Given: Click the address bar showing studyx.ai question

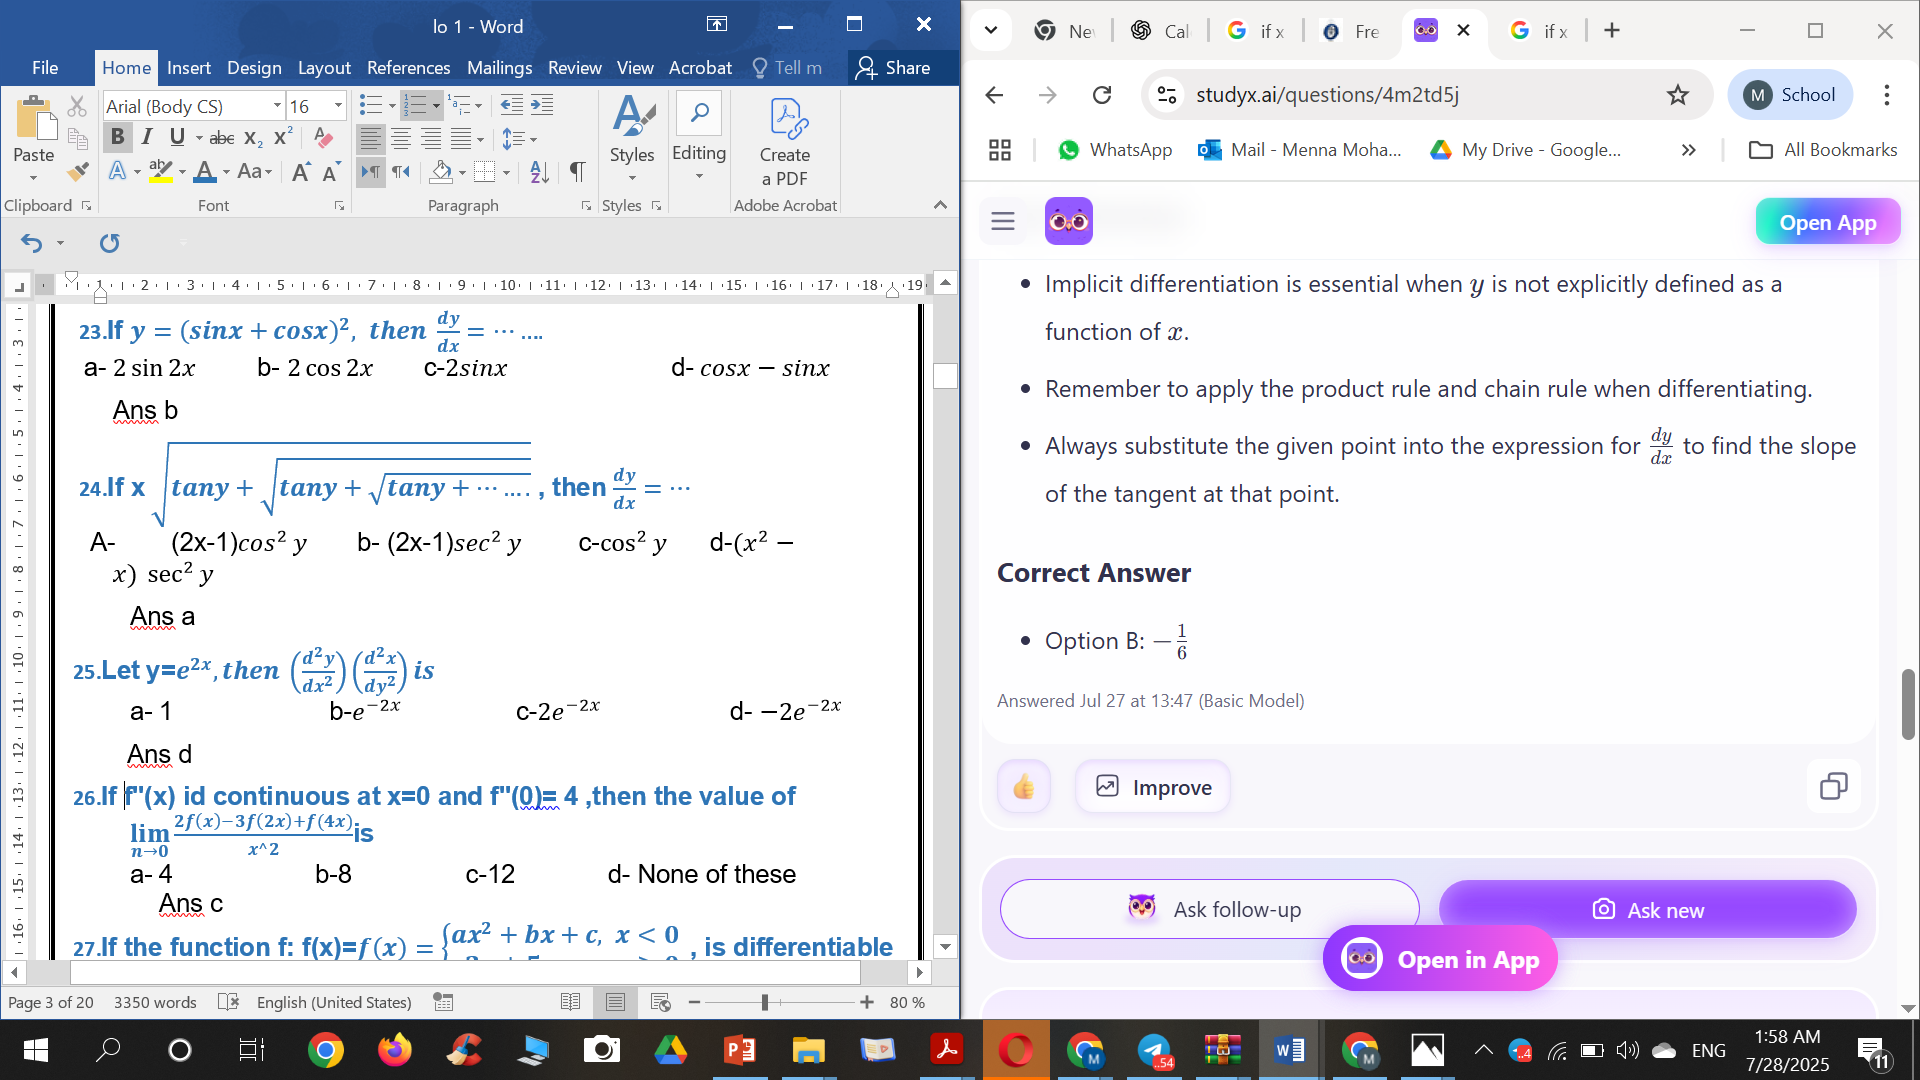Looking at the screenshot, I should pos(1330,95).
